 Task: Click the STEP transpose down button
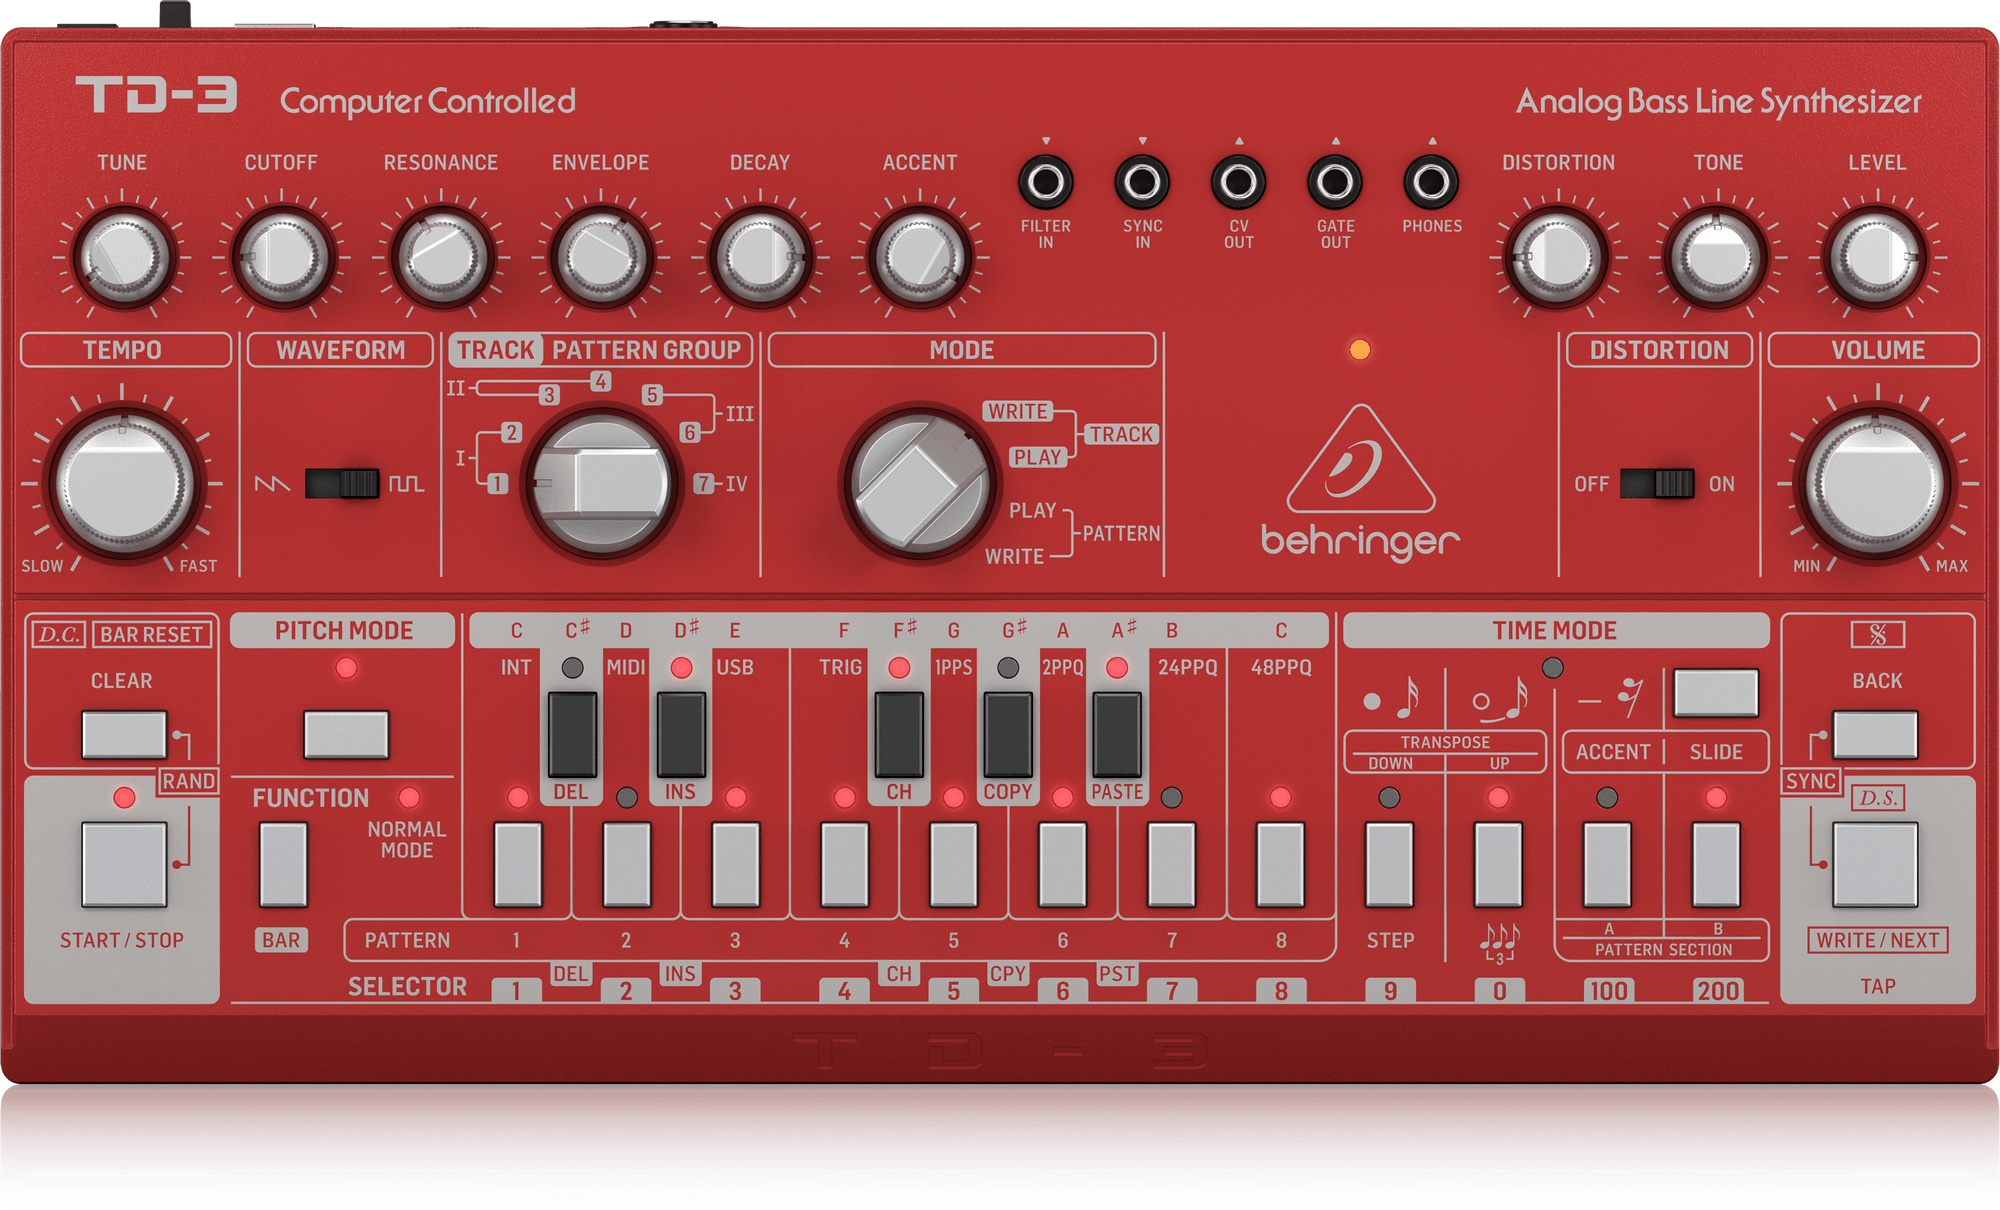(1390, 864)
